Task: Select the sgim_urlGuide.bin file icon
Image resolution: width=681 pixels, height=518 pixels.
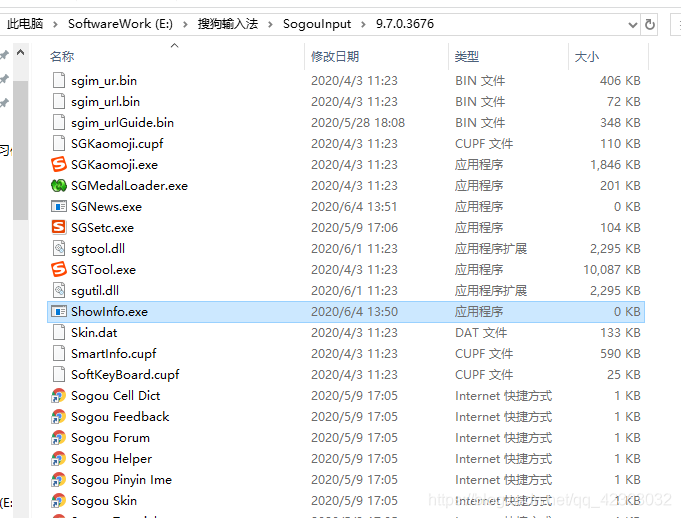Action: 59,122
